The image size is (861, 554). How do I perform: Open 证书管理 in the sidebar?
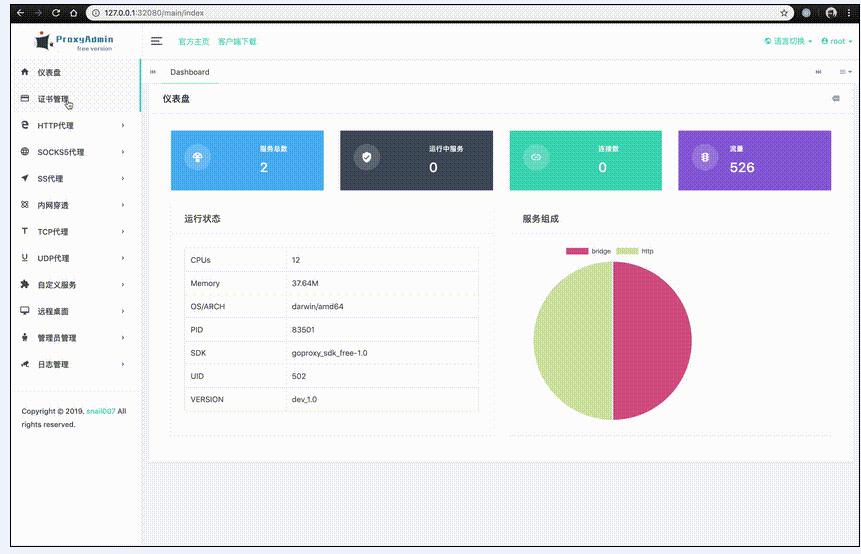[x=52, y=99]
